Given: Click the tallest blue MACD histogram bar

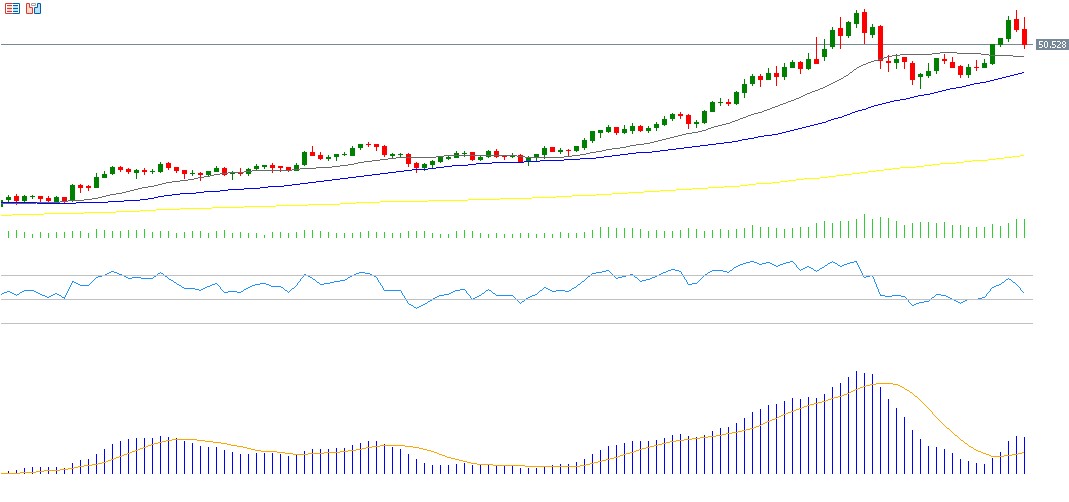Looking at the screenshot, I should [857, 420].
